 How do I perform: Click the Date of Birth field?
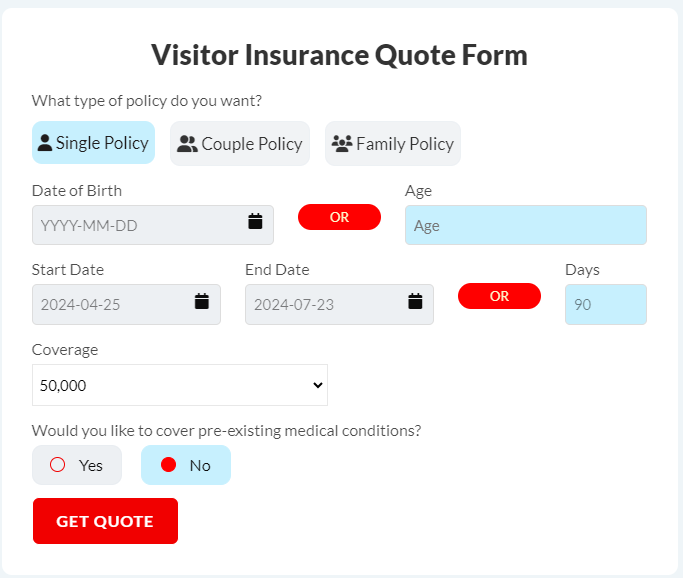(153, 225)
